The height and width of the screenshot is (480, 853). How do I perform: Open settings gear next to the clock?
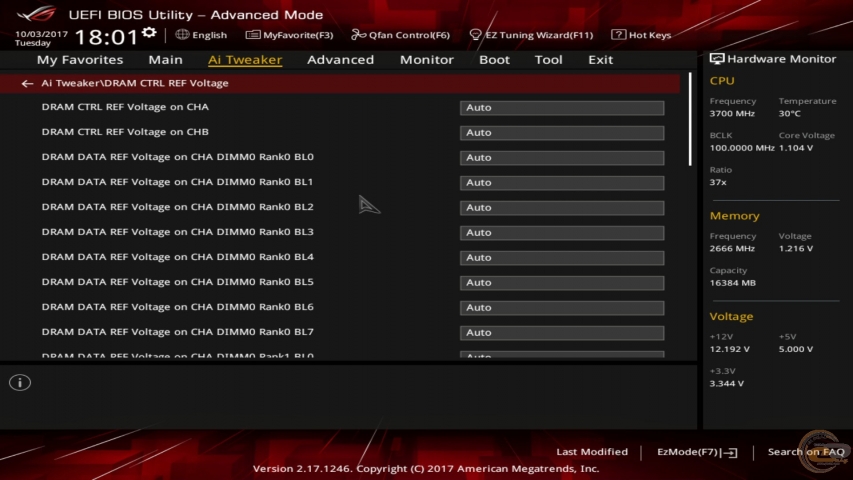pos(149,33)
